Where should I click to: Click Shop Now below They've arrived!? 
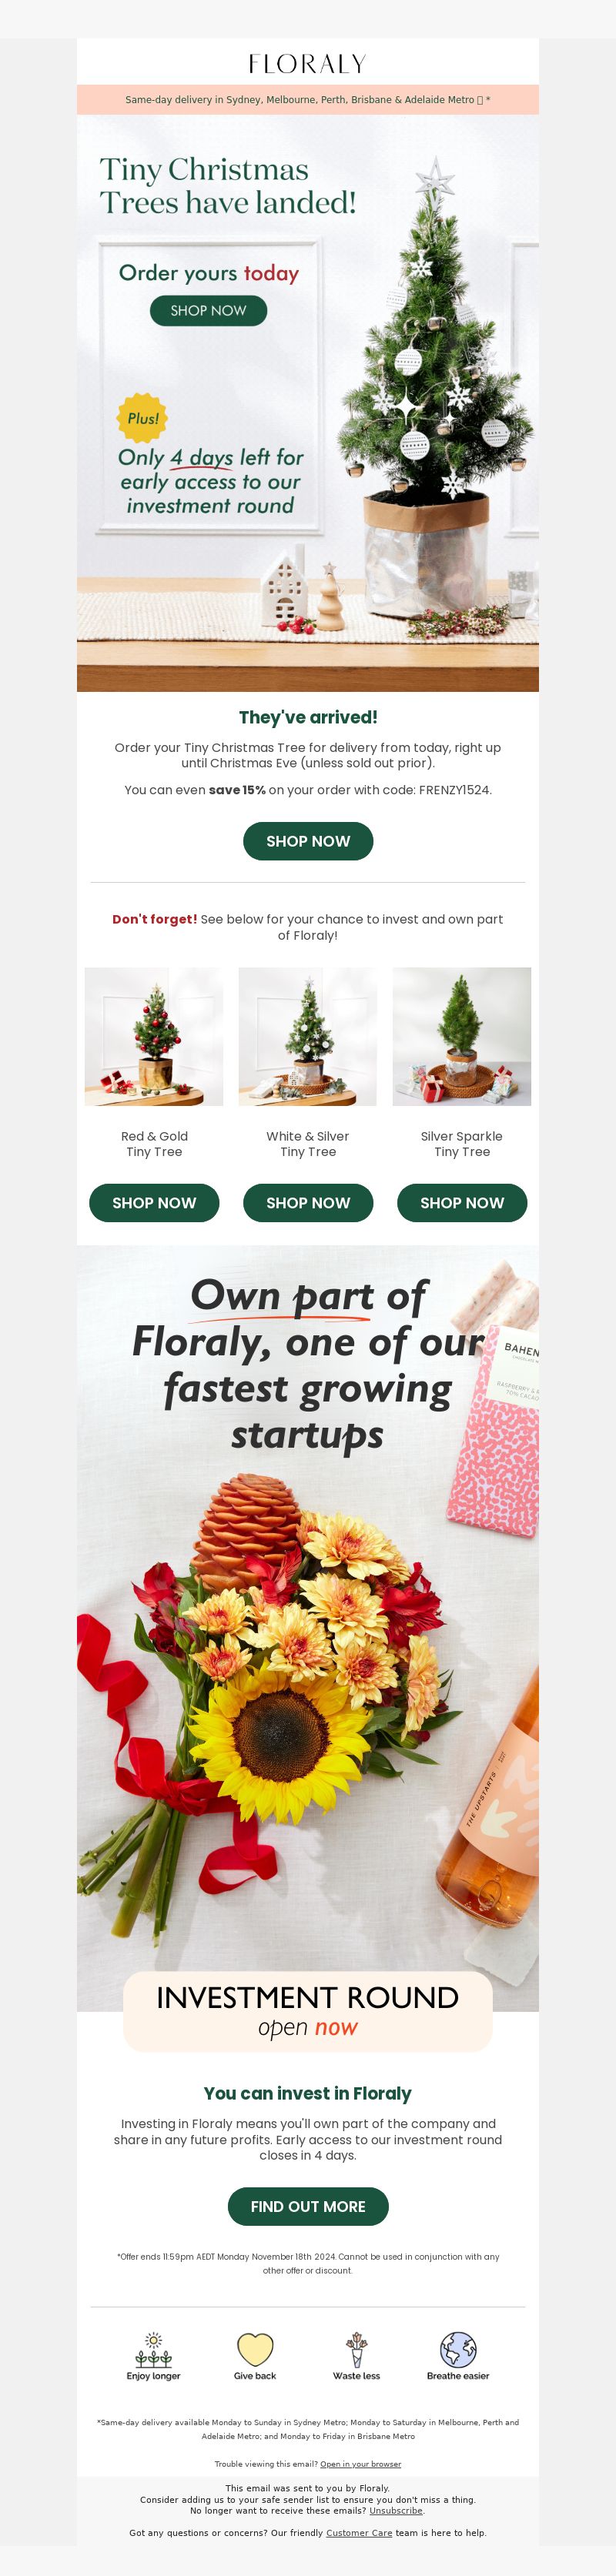pyautogui.click(x=308, y=841)
